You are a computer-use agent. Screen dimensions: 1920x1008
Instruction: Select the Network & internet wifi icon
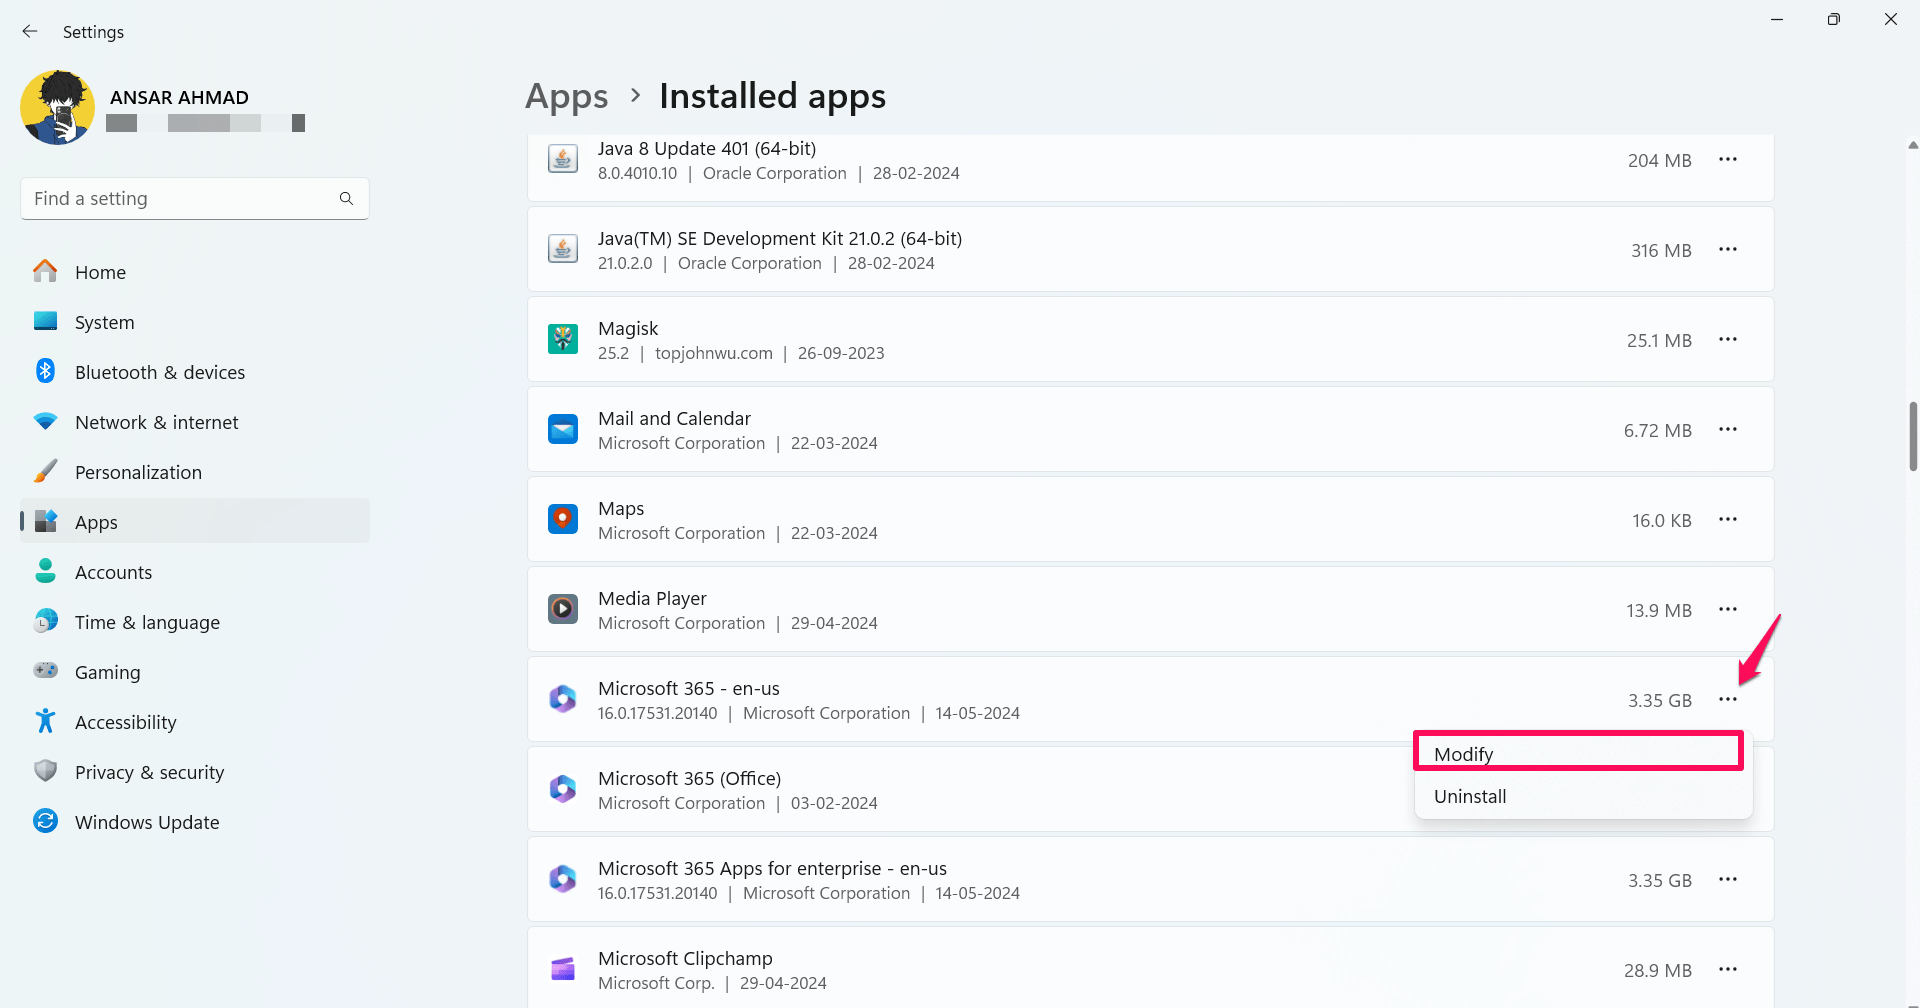[x=46, y=421]
